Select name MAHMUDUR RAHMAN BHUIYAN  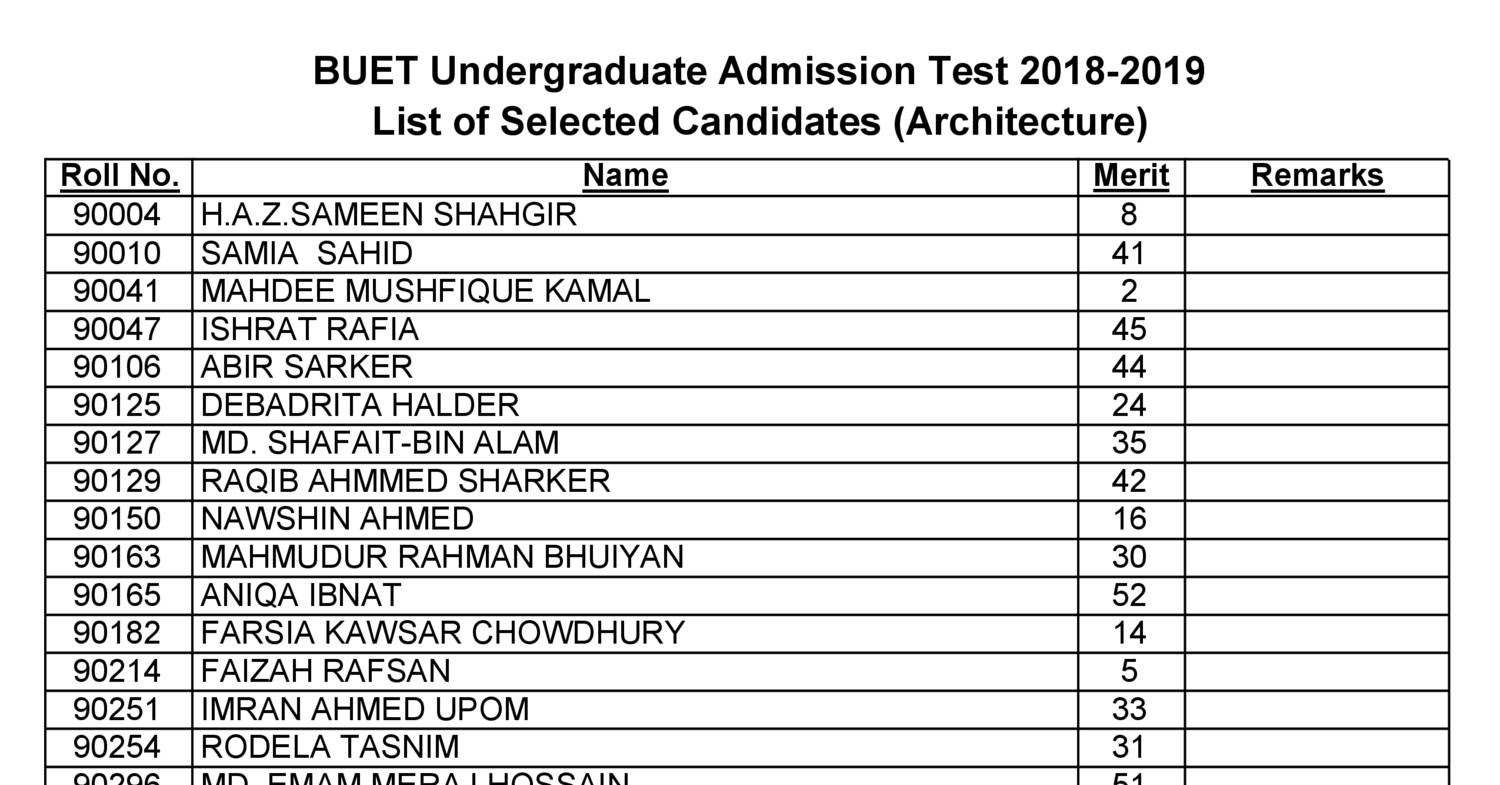tap(442, 557)
